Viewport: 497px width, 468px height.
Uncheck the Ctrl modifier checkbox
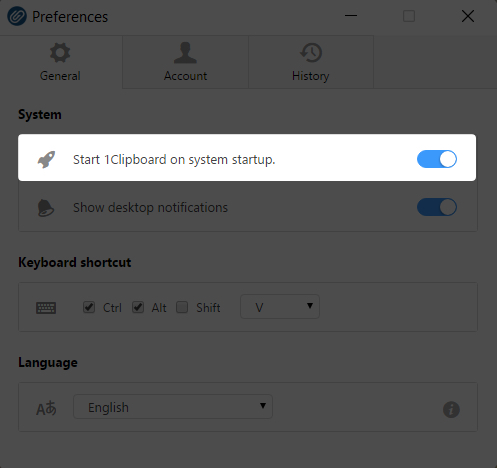coord(89,307)
